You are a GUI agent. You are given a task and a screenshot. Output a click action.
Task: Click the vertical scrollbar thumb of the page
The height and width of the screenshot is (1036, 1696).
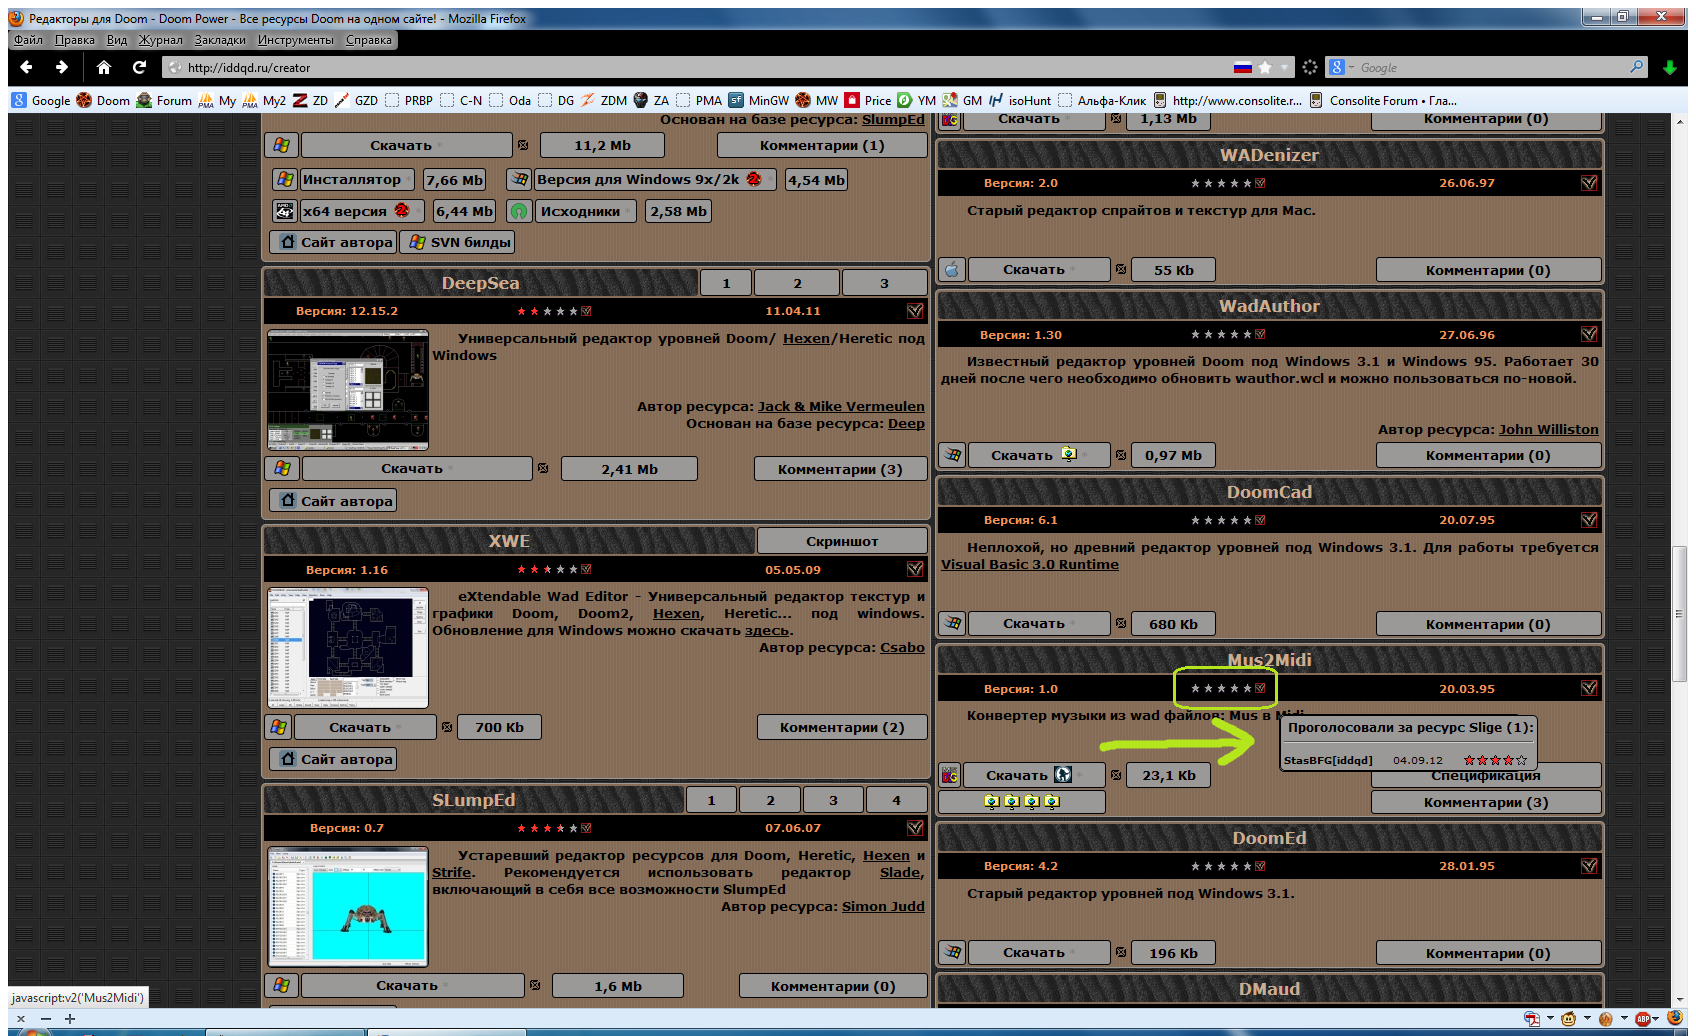[1680, 613]
